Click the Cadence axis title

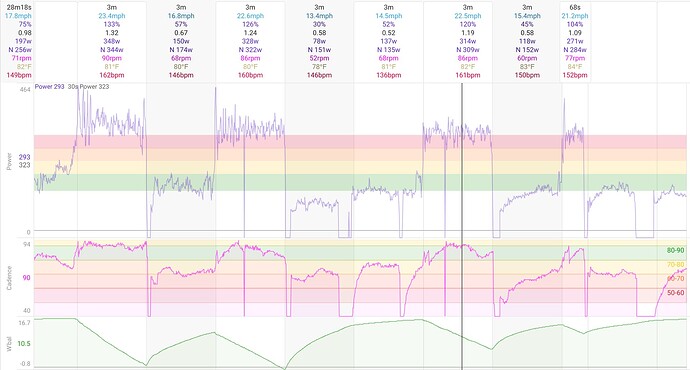click(x=9, y=278)
